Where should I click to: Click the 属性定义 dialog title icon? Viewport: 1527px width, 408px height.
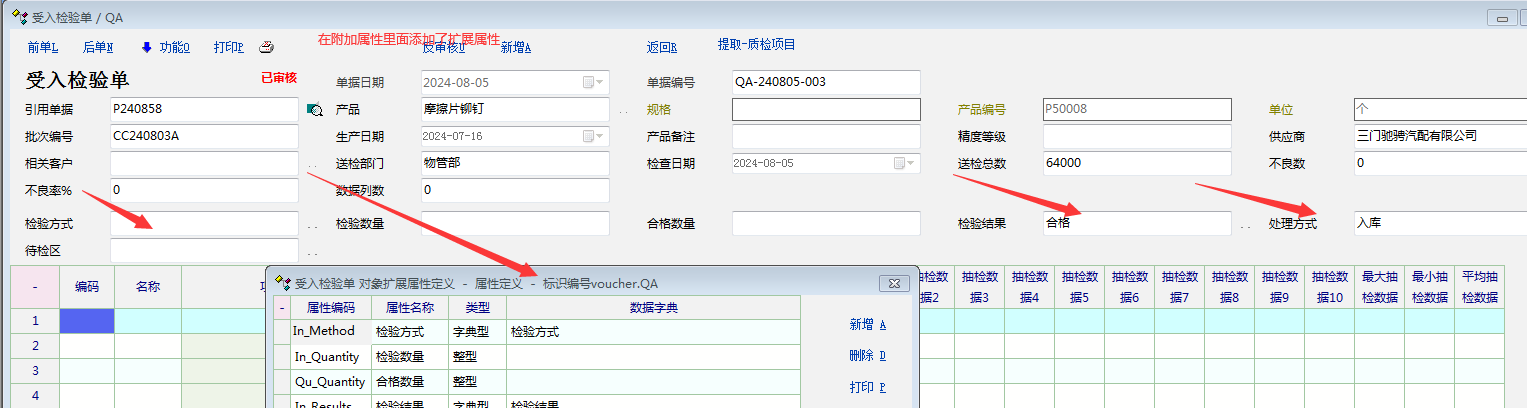[283, 283]
